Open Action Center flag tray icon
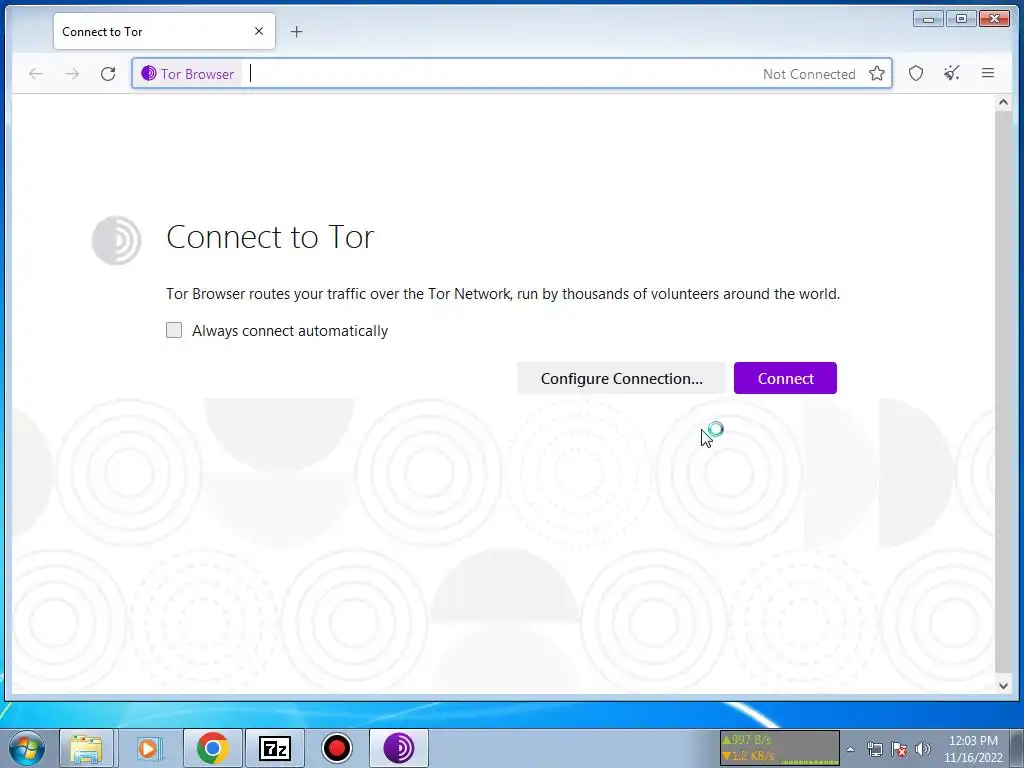This screenshot has height=768, width=1024. [x=899, y=749]
